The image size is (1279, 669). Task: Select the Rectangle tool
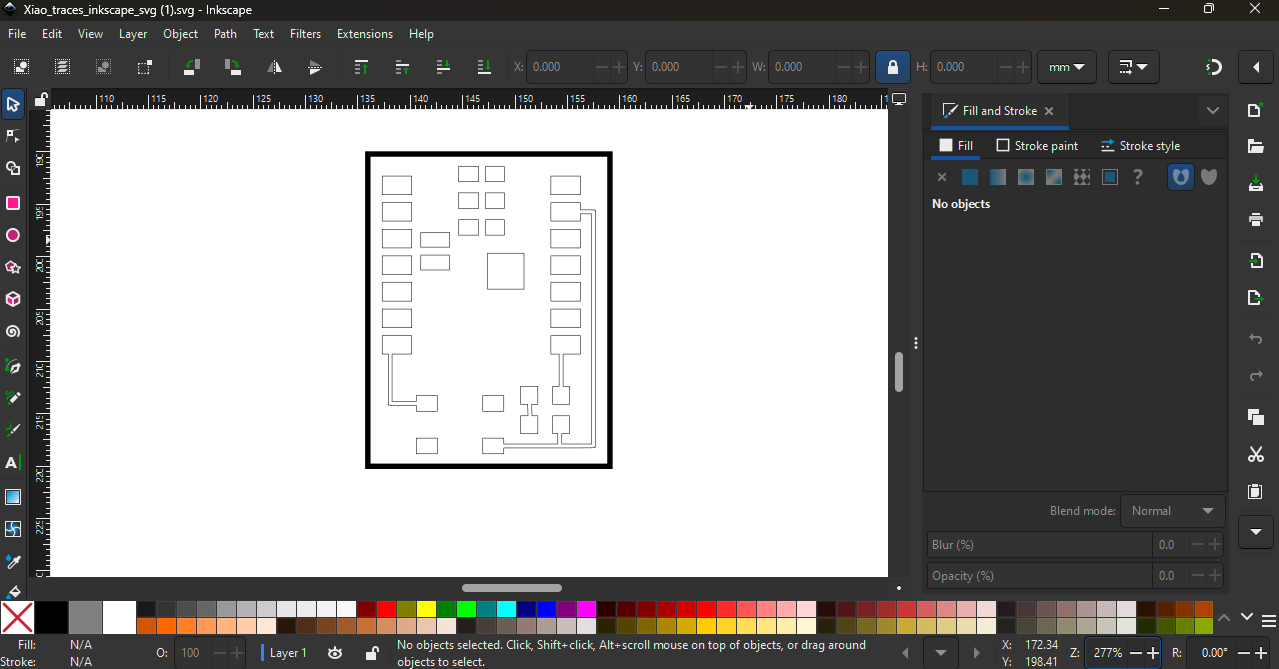[13, 203]
